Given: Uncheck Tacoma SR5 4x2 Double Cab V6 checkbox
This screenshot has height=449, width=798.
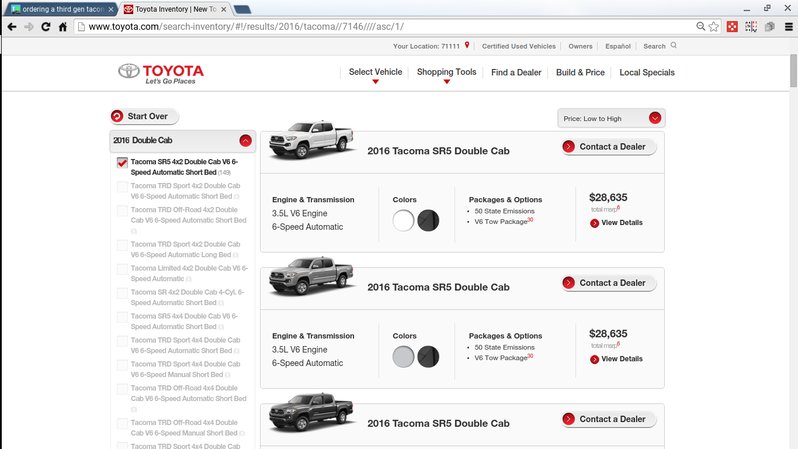Looking at the screenshot, I should tap(122, 163).
